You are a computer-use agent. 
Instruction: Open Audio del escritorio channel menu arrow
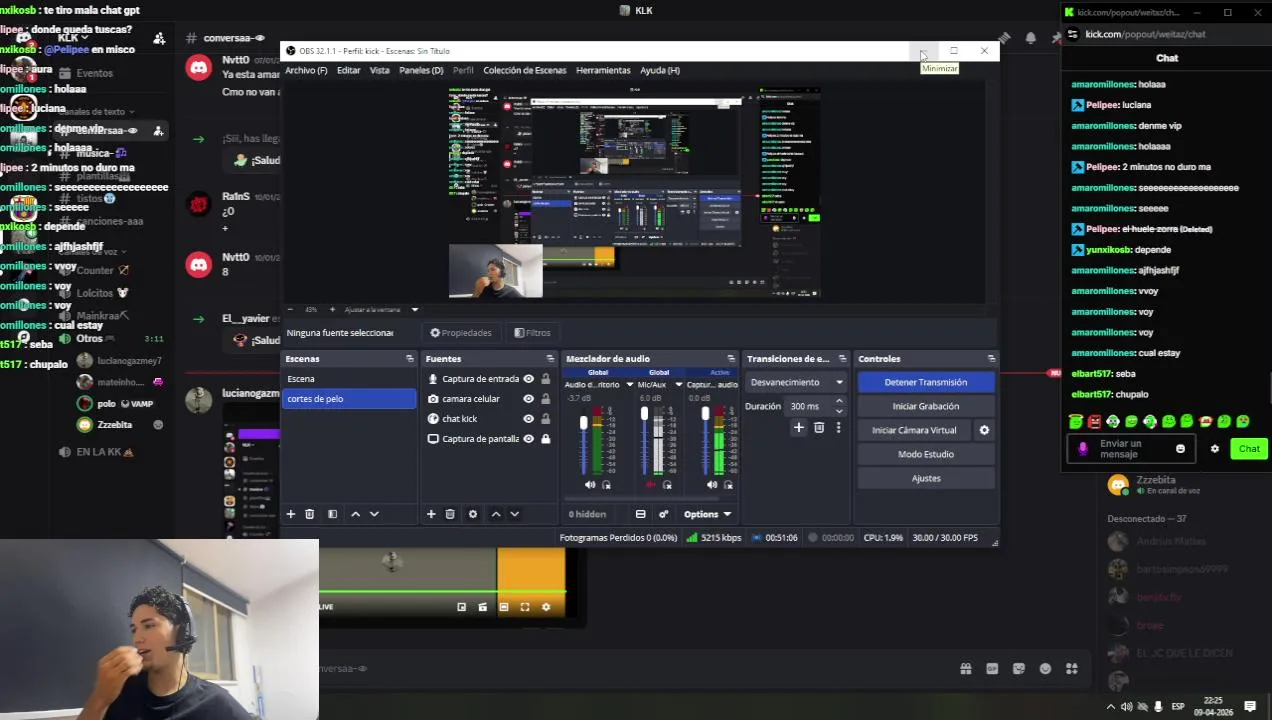(x=629, y=385)
